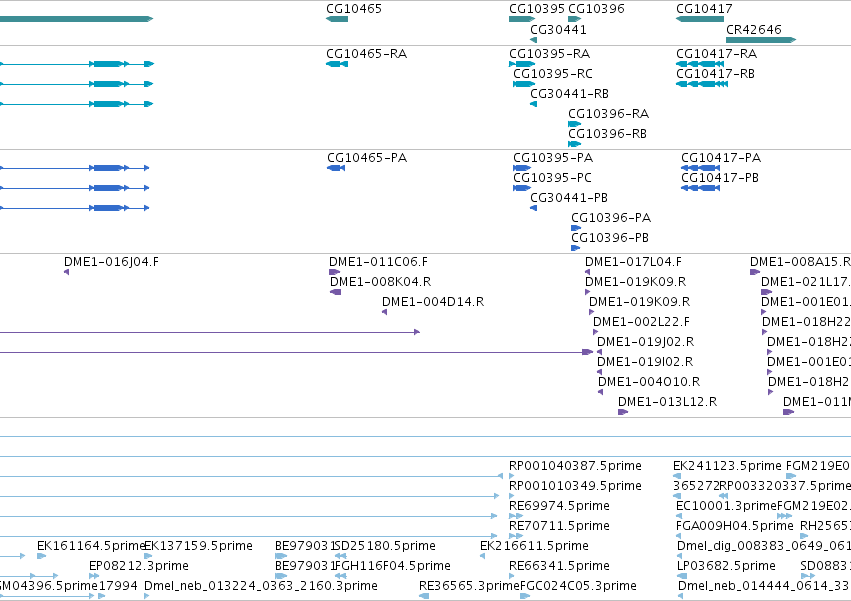Select the CG10396-PA protein label
The image size is (851, 601).
611,218
